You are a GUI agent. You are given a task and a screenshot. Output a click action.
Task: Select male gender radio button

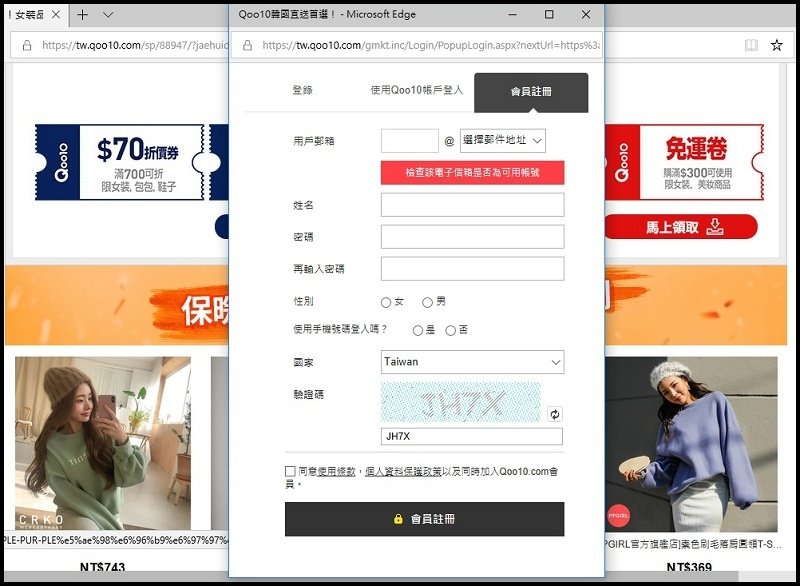[x=427, y=302]
